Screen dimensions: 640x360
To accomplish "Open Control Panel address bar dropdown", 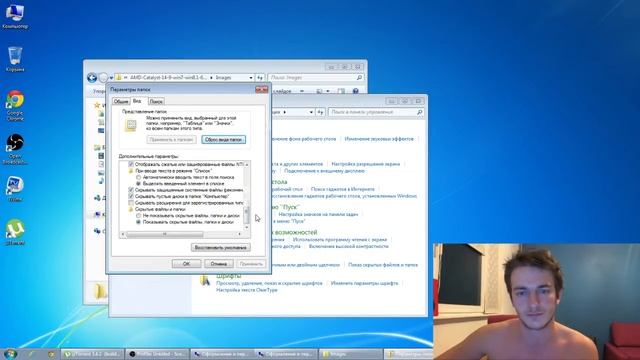I will (x=311, y=112).
